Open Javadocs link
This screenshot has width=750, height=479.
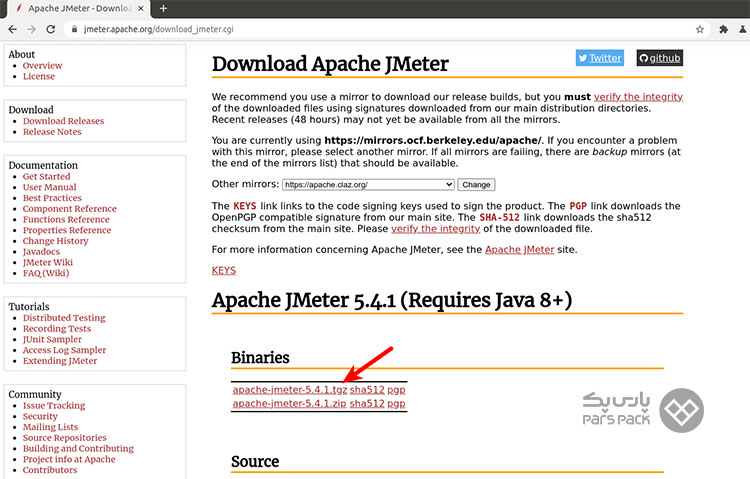41,252
